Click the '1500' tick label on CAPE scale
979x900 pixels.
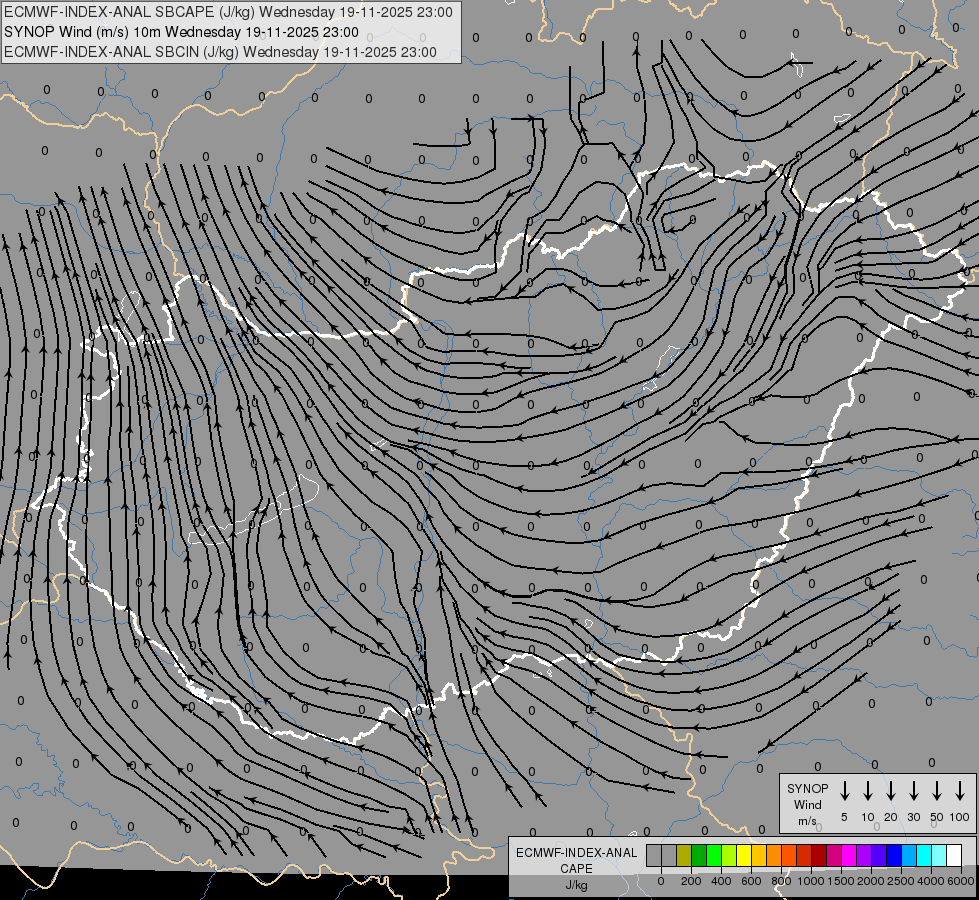(841, 881)
